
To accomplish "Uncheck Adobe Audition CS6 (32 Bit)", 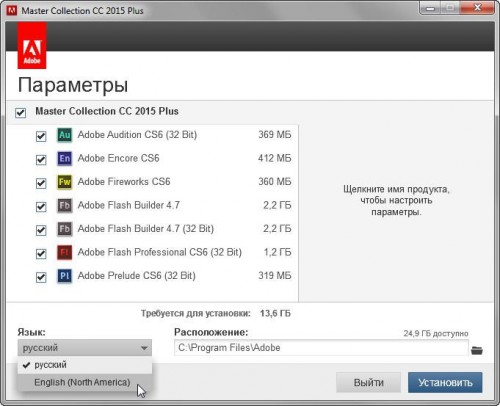I will 41,136.
